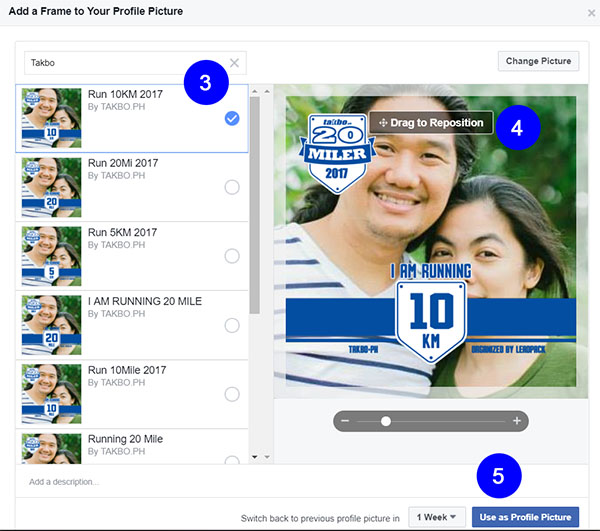Select the Run 10Mile 2017 radio button
The height and width of the screenshot is (531, 600).
(232, 394)
